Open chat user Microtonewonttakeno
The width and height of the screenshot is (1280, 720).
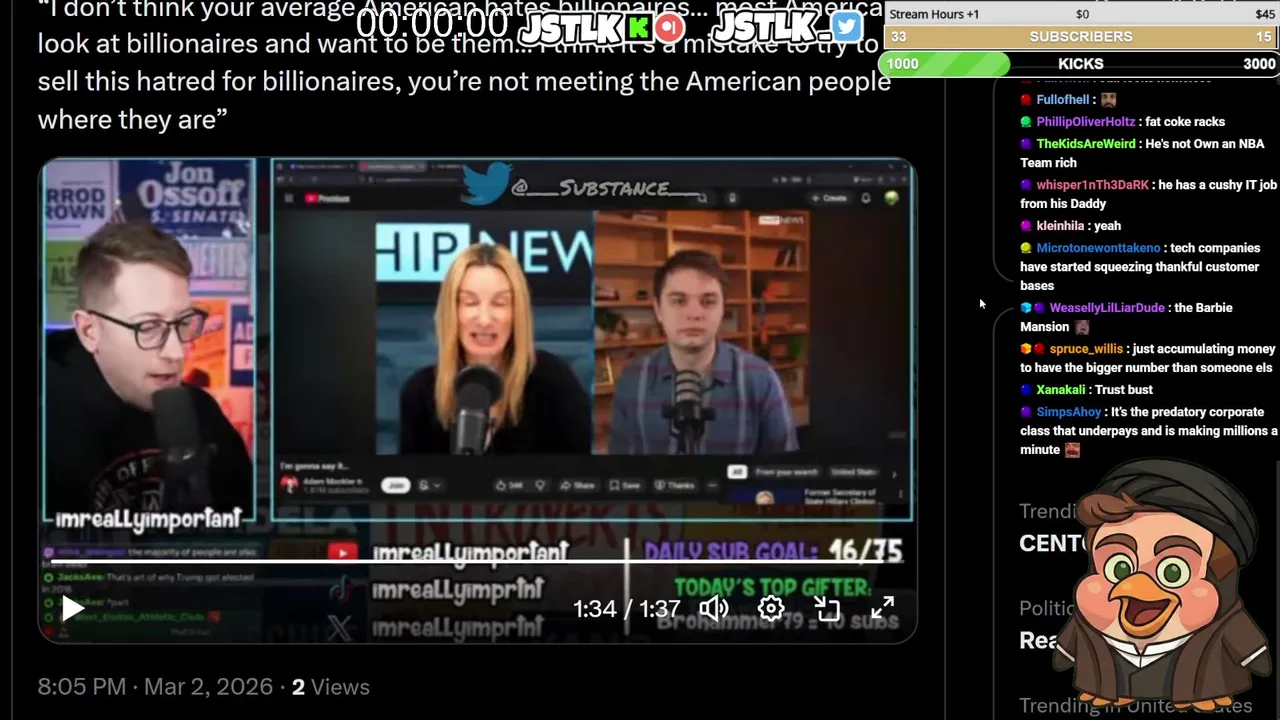(x=1098, y=248)
